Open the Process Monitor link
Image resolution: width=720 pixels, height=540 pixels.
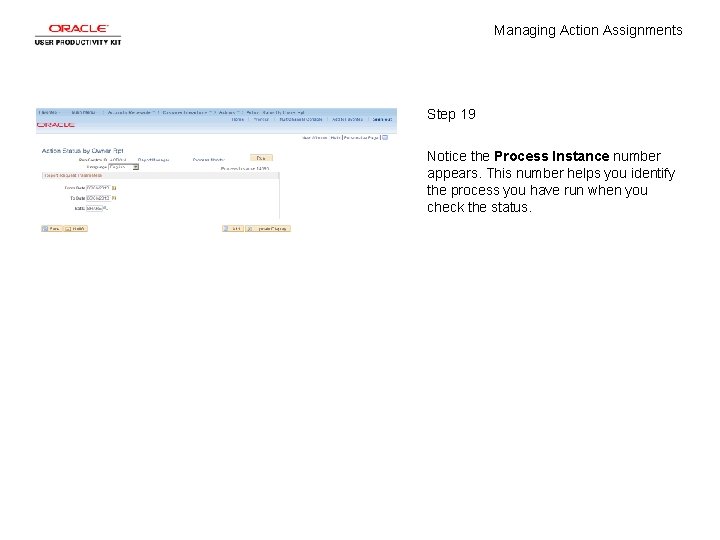point(208,160)
